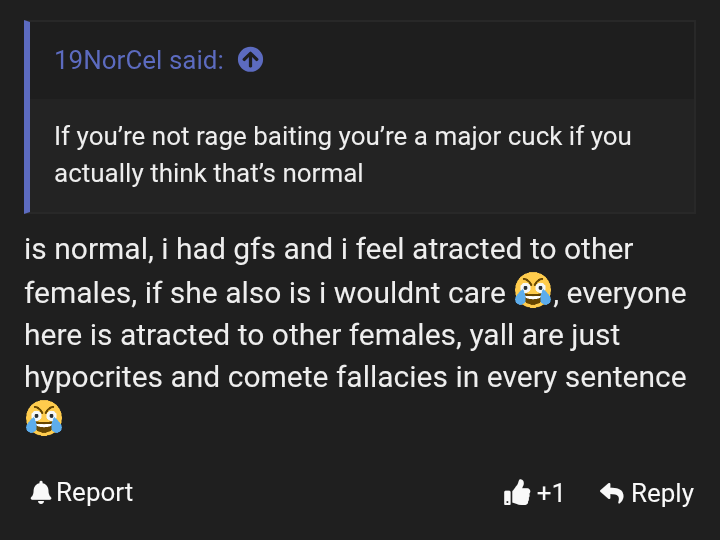Click the blue vertical quote border
This screenshot has height=540, width=720.
point(27,117)
